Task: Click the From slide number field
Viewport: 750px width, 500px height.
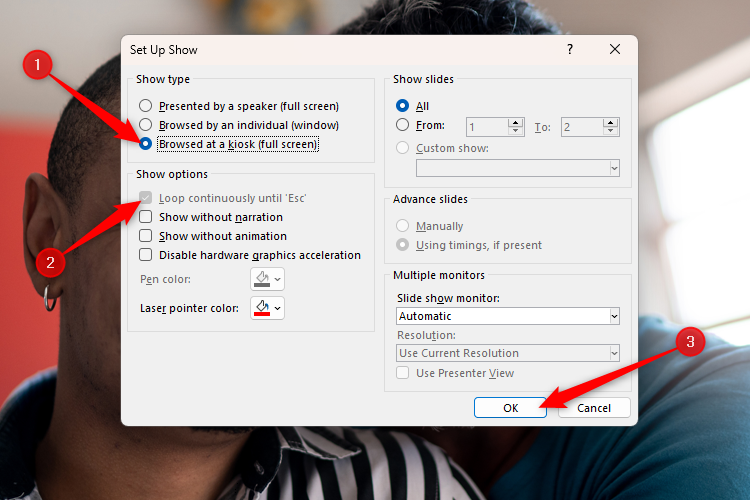Action: pyautogui.click(x=487, y=127)
